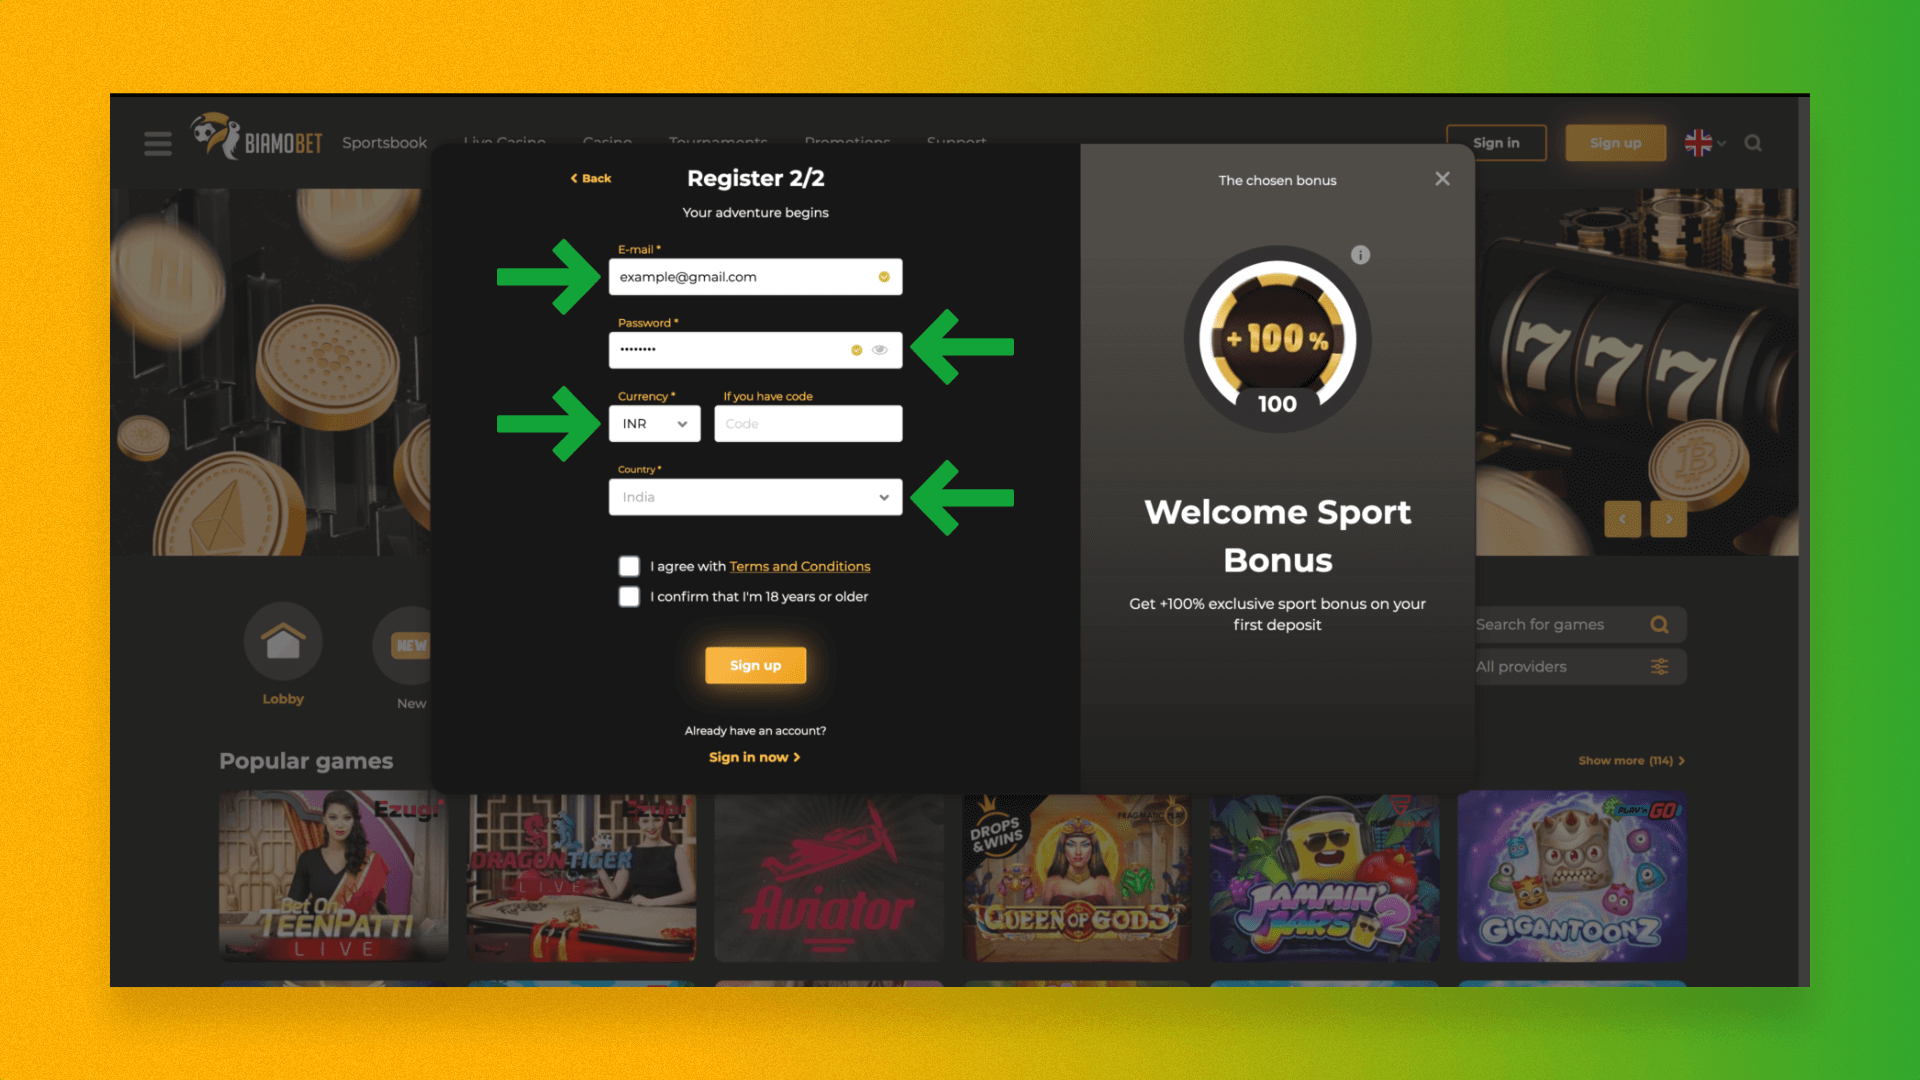Open the Sportsbook menu tab
Screen dimensions: 1920x1080
point(382,142)
